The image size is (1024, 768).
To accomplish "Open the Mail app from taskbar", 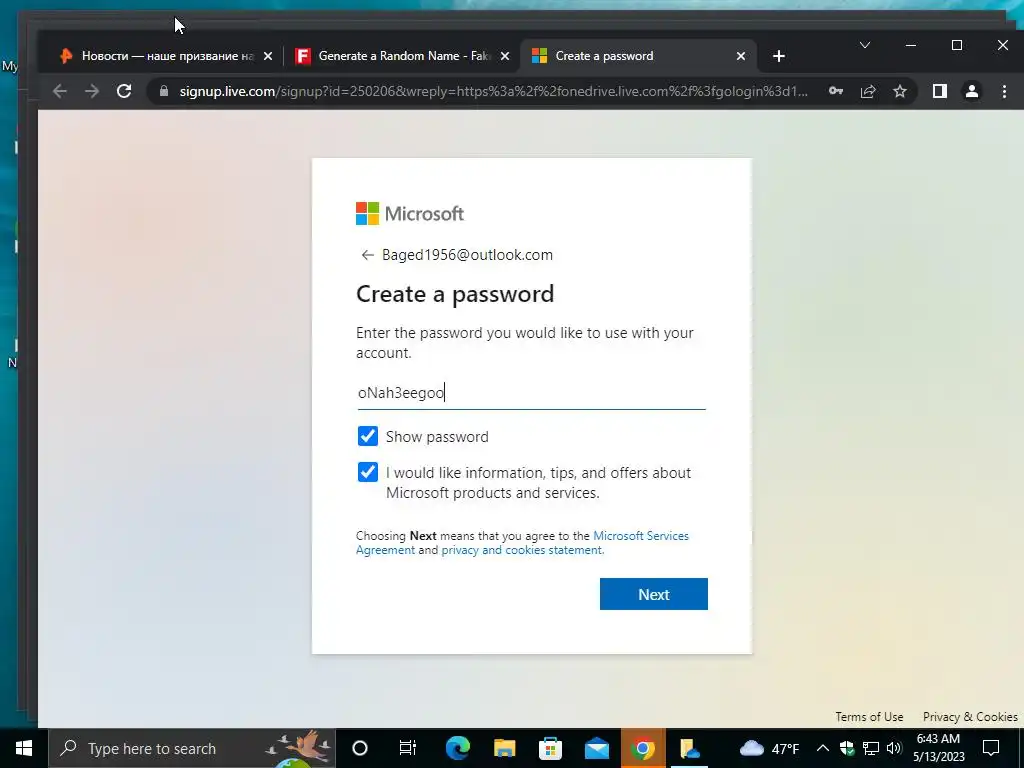I will point(597,748).
